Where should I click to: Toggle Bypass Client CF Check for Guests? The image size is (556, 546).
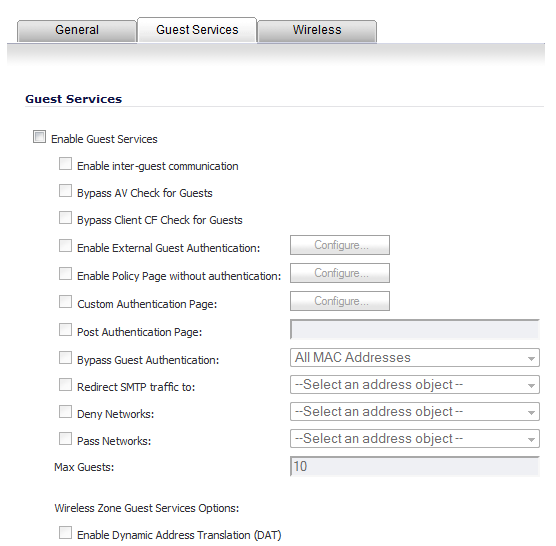(x=65, y=218)
